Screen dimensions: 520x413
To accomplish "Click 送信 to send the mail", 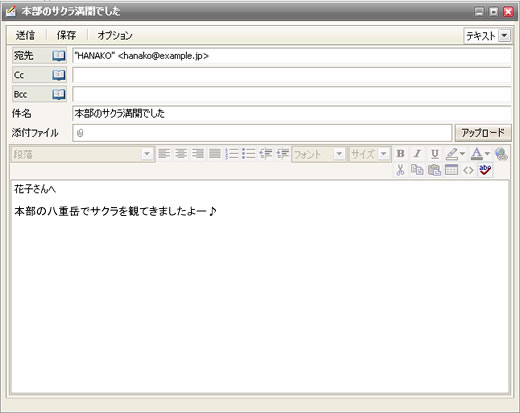I will coord(25,35).
